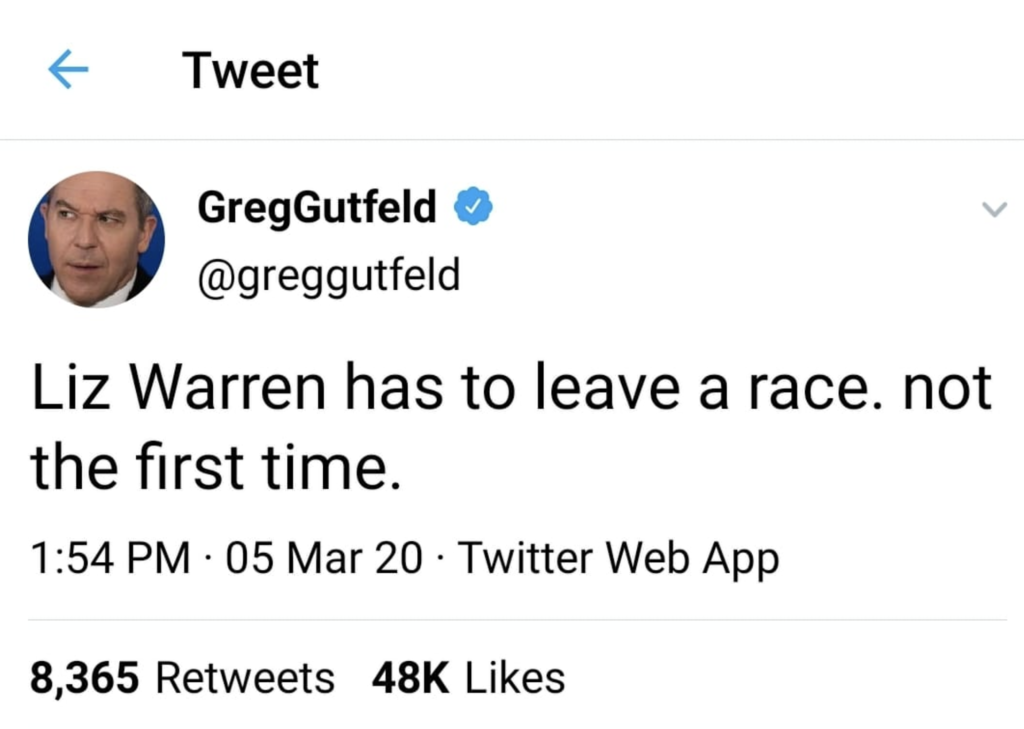Click the 05 Mar 20 date
Image resolution: width=1024 pixels, height=729 pixels.
click(324, 559)
